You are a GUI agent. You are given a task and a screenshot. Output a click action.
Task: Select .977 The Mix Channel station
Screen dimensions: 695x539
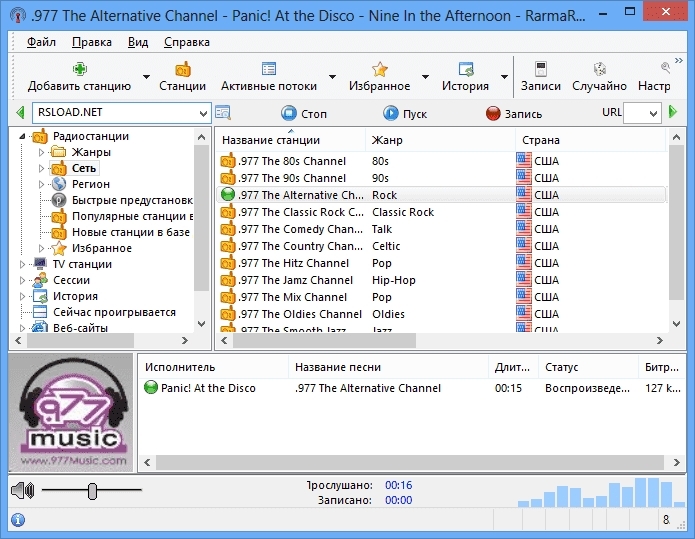click(293, 297)
